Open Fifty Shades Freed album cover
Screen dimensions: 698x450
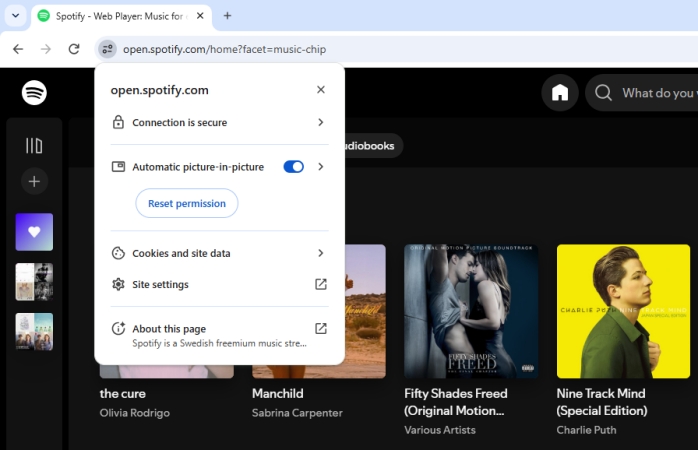pyautogui.click(x=471, y=311)
